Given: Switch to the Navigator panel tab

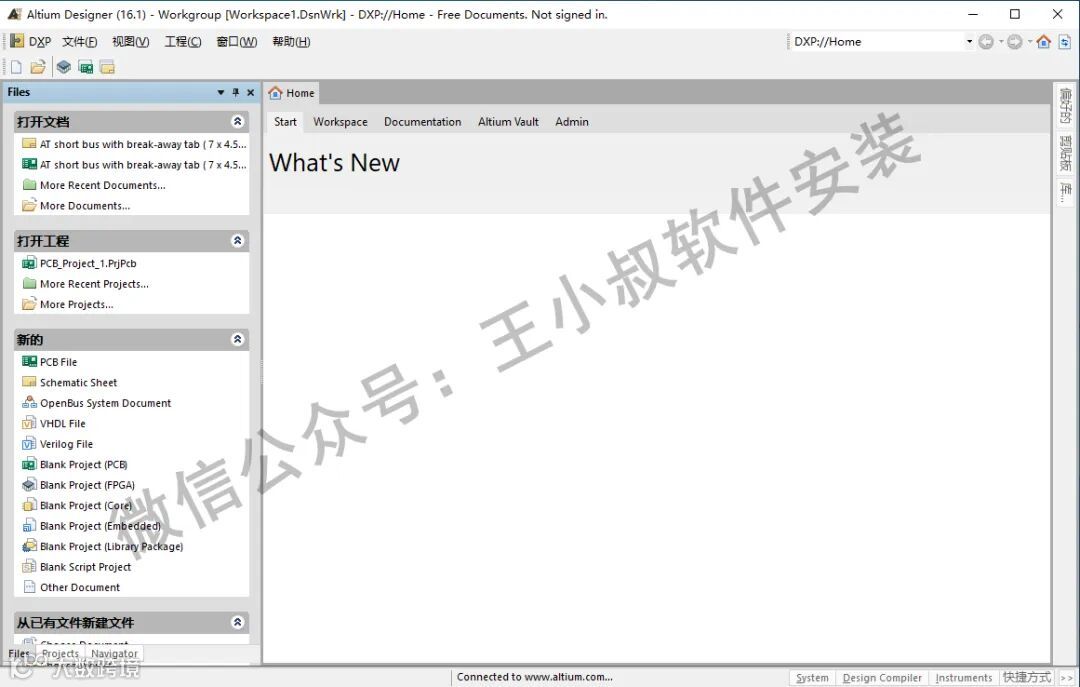Looking at the screenshot, I should 114,653.
